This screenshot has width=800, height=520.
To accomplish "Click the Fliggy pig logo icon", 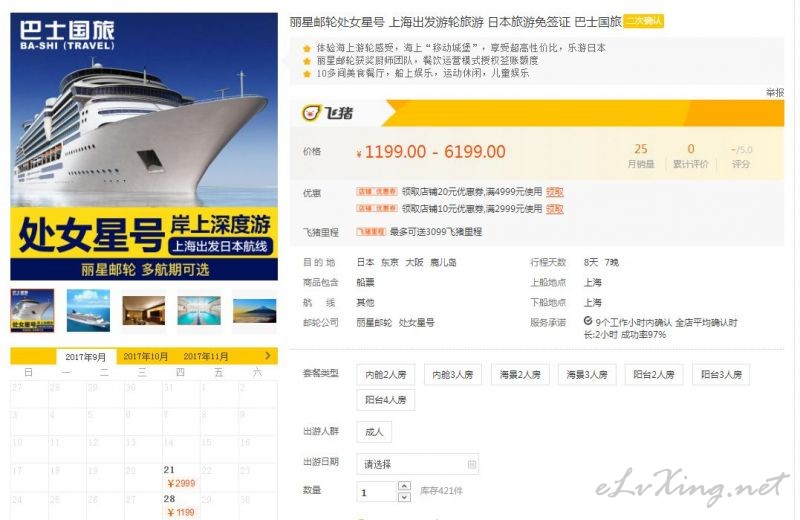I will (311, 113).
